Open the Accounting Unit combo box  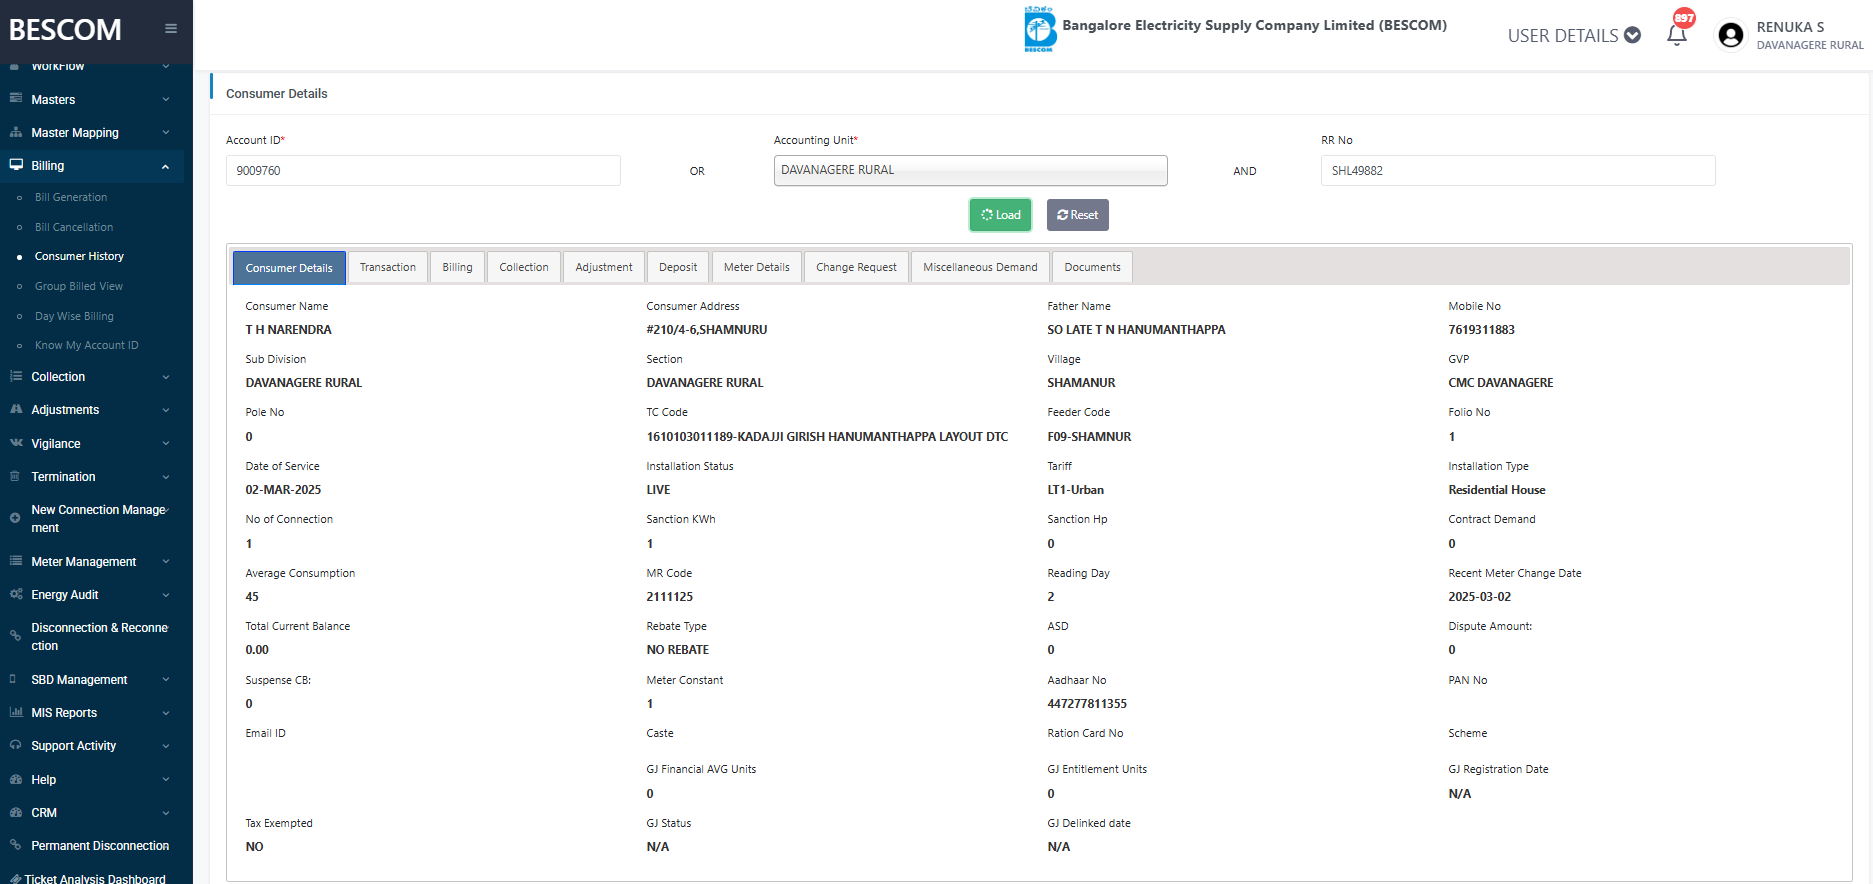click(970, 170)
